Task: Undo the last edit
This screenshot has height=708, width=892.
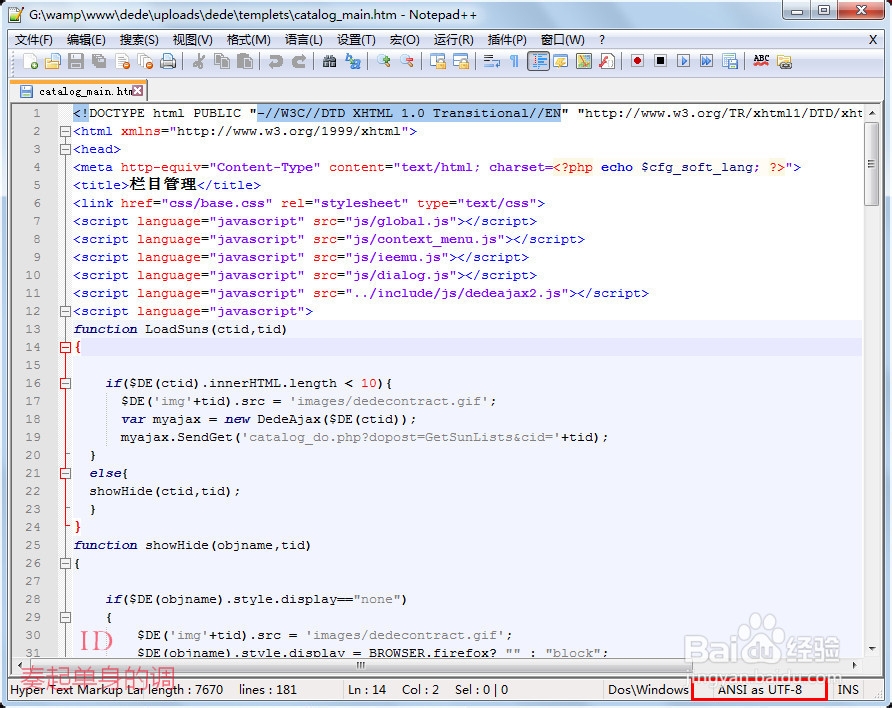Action: (275, 61)
